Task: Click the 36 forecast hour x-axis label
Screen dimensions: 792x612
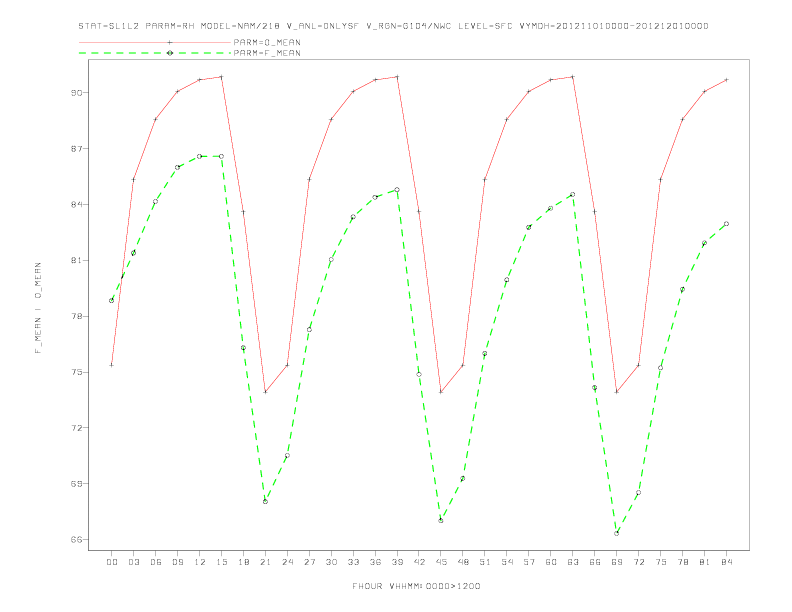Action: coord(375,562)
